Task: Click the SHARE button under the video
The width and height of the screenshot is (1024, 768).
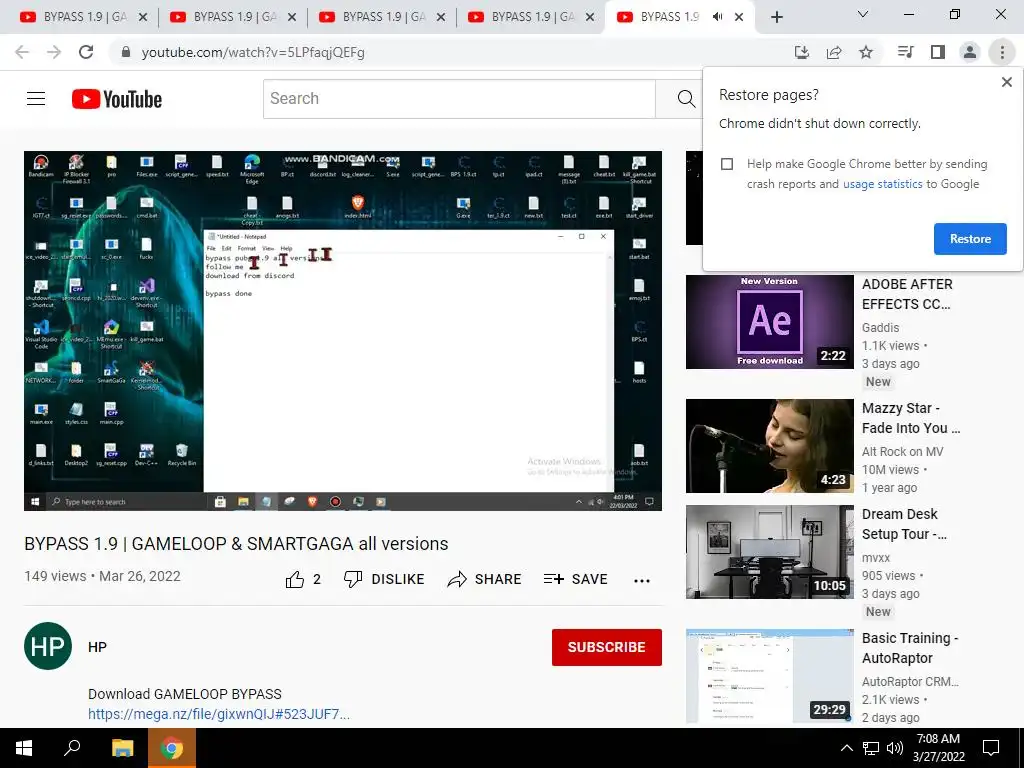Action: [x=485, y=579]
